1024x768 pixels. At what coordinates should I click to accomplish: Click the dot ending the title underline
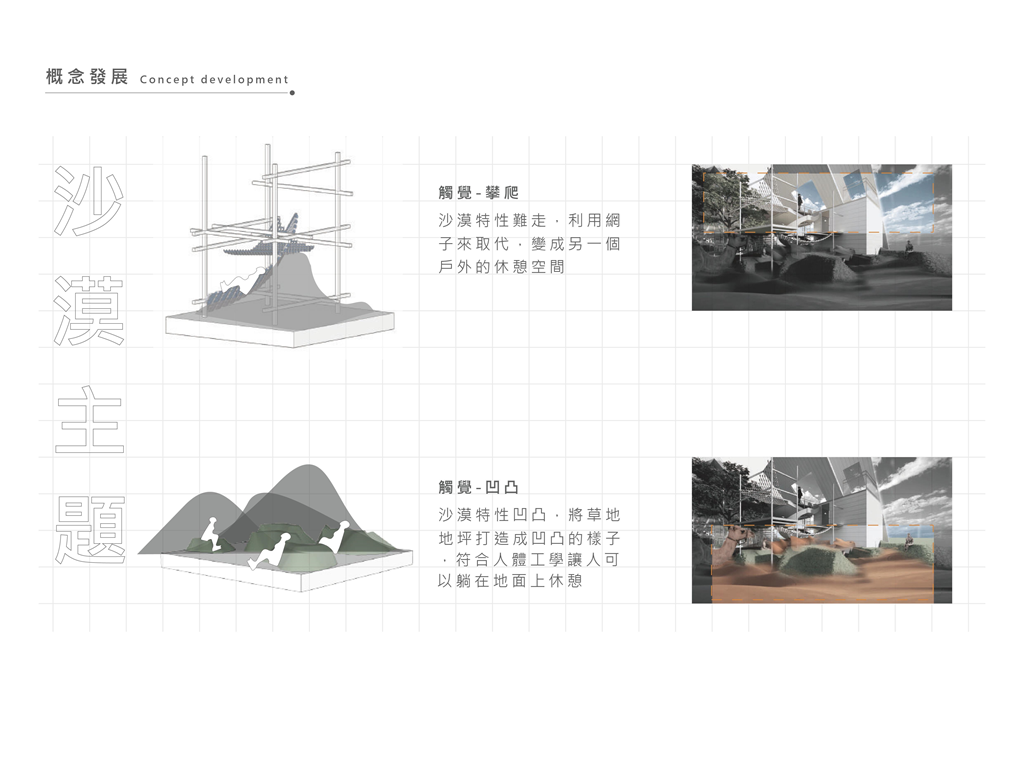(x=292, y=93)
